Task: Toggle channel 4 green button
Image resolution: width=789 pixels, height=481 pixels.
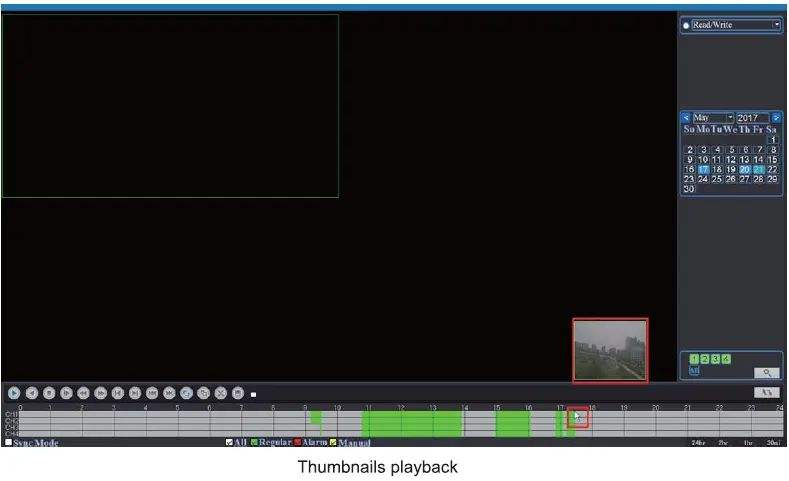Action: (x=726, y=359)
